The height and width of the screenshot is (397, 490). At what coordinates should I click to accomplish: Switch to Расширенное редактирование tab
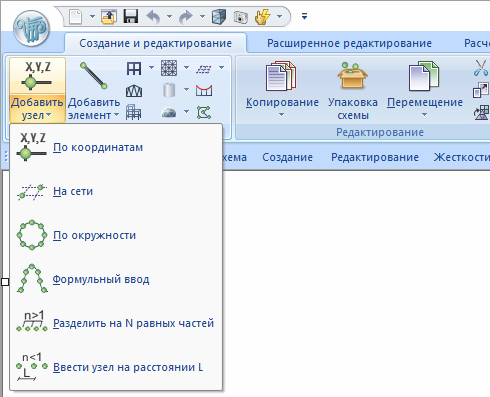coord(349,43)
